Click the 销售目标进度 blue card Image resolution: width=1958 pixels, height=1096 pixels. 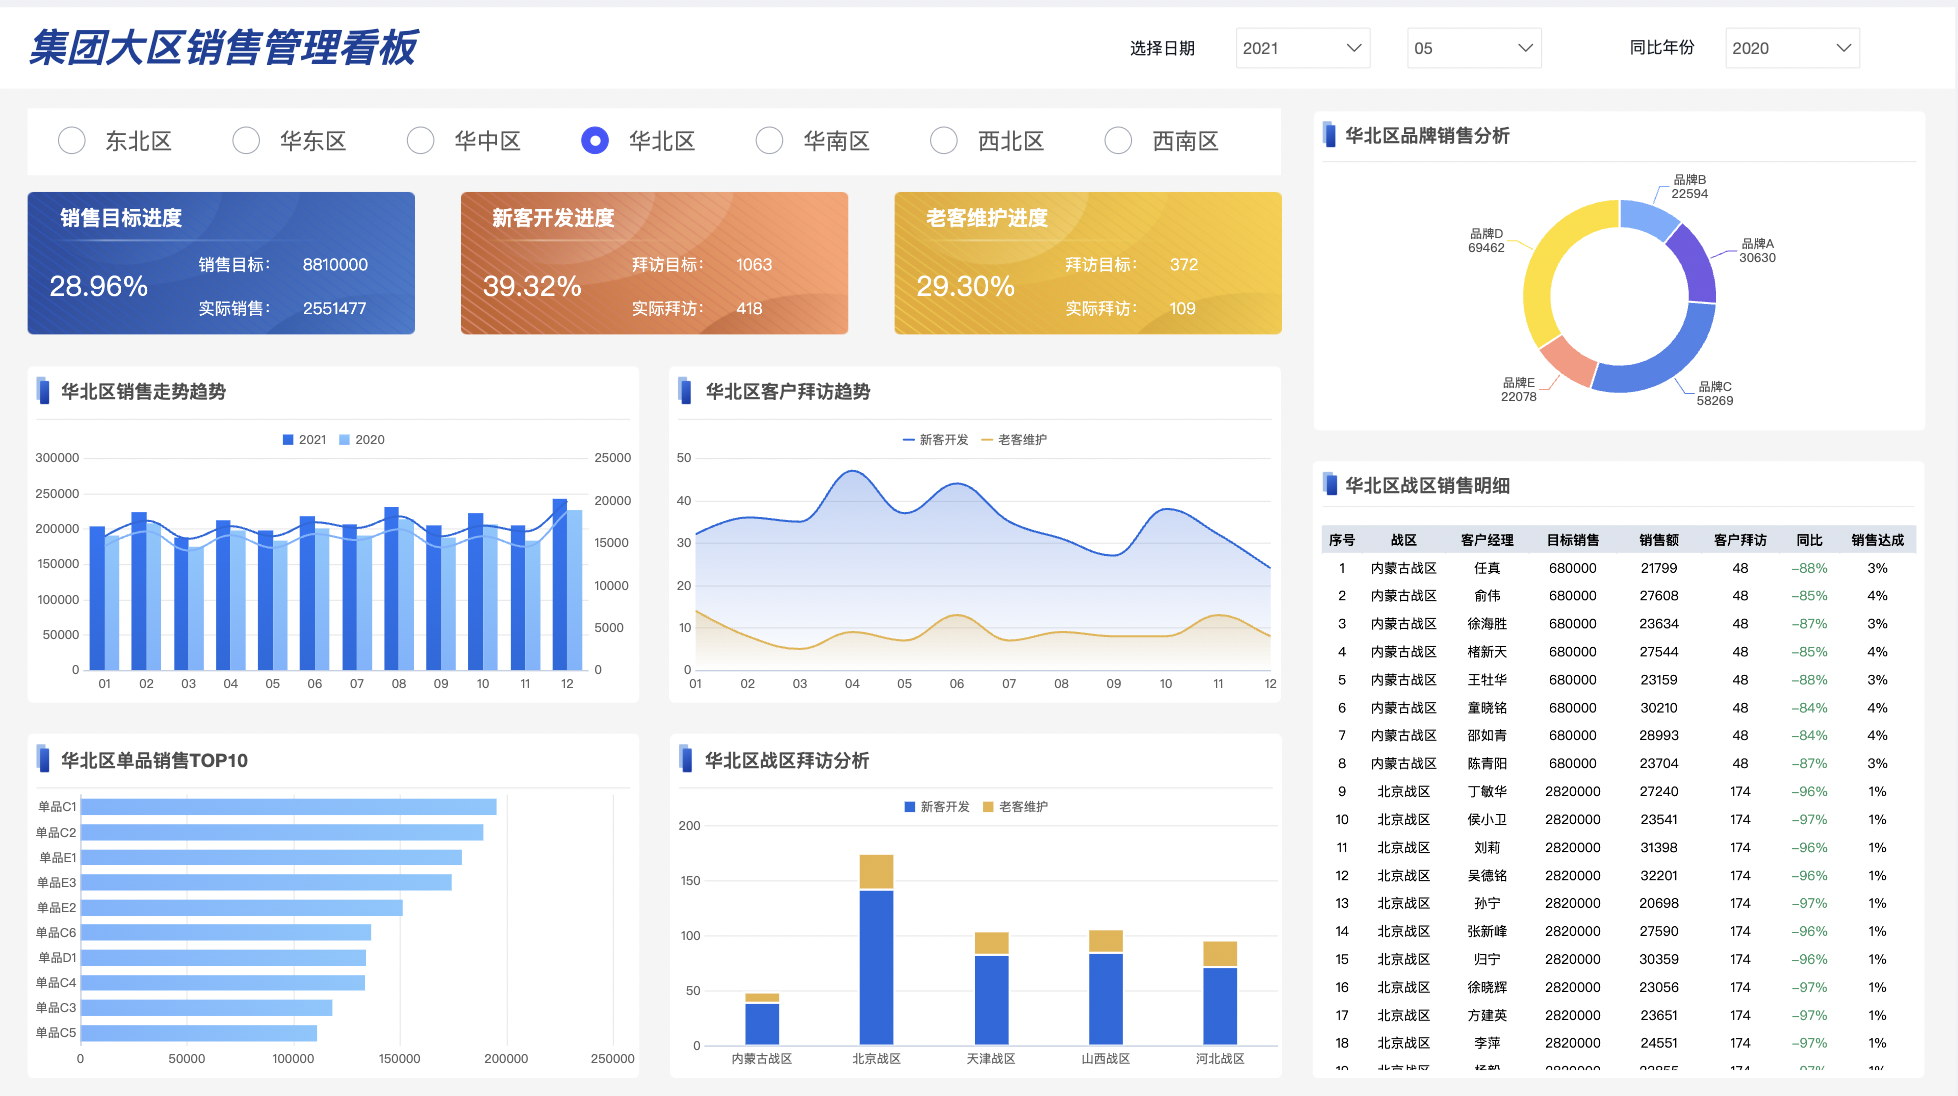221,263
